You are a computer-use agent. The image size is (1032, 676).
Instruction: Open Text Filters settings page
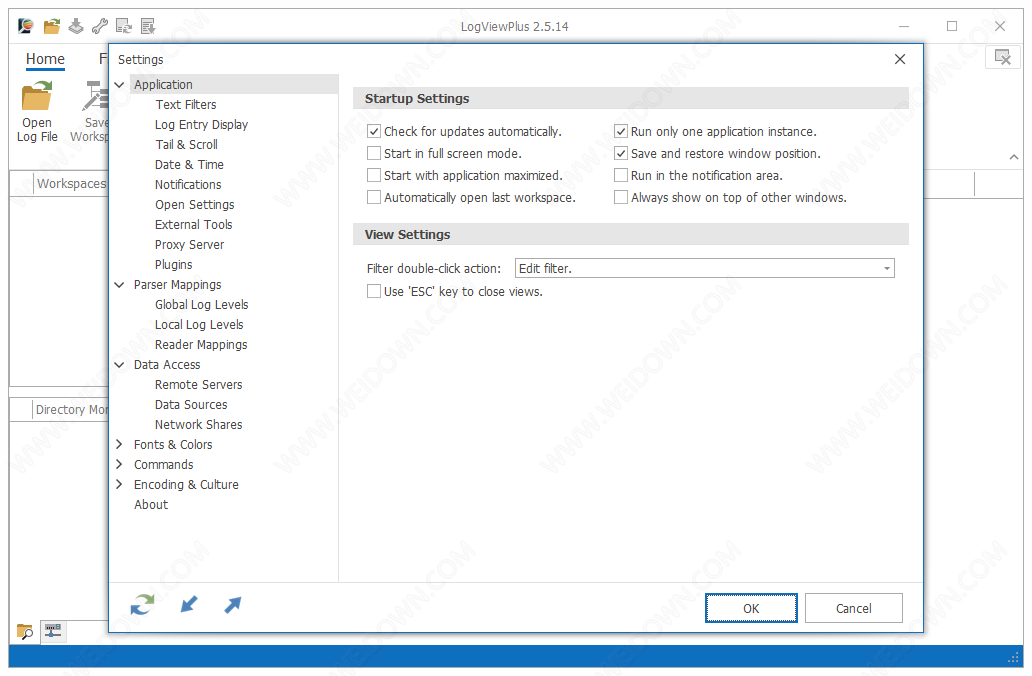[x=186, y=105]
